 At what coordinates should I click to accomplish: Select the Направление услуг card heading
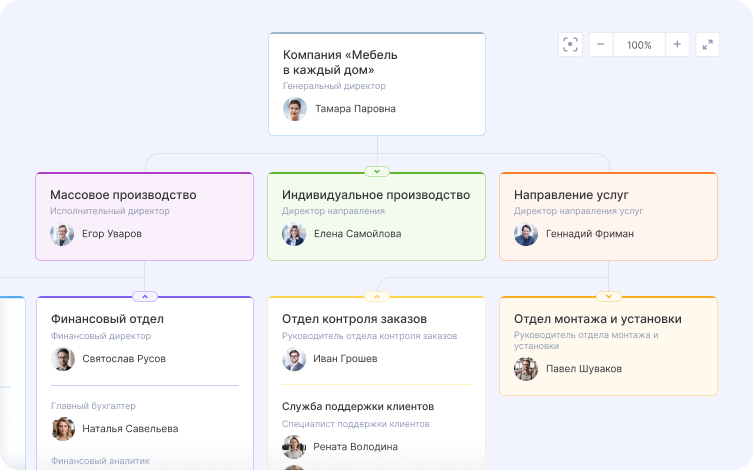point(571,195)
